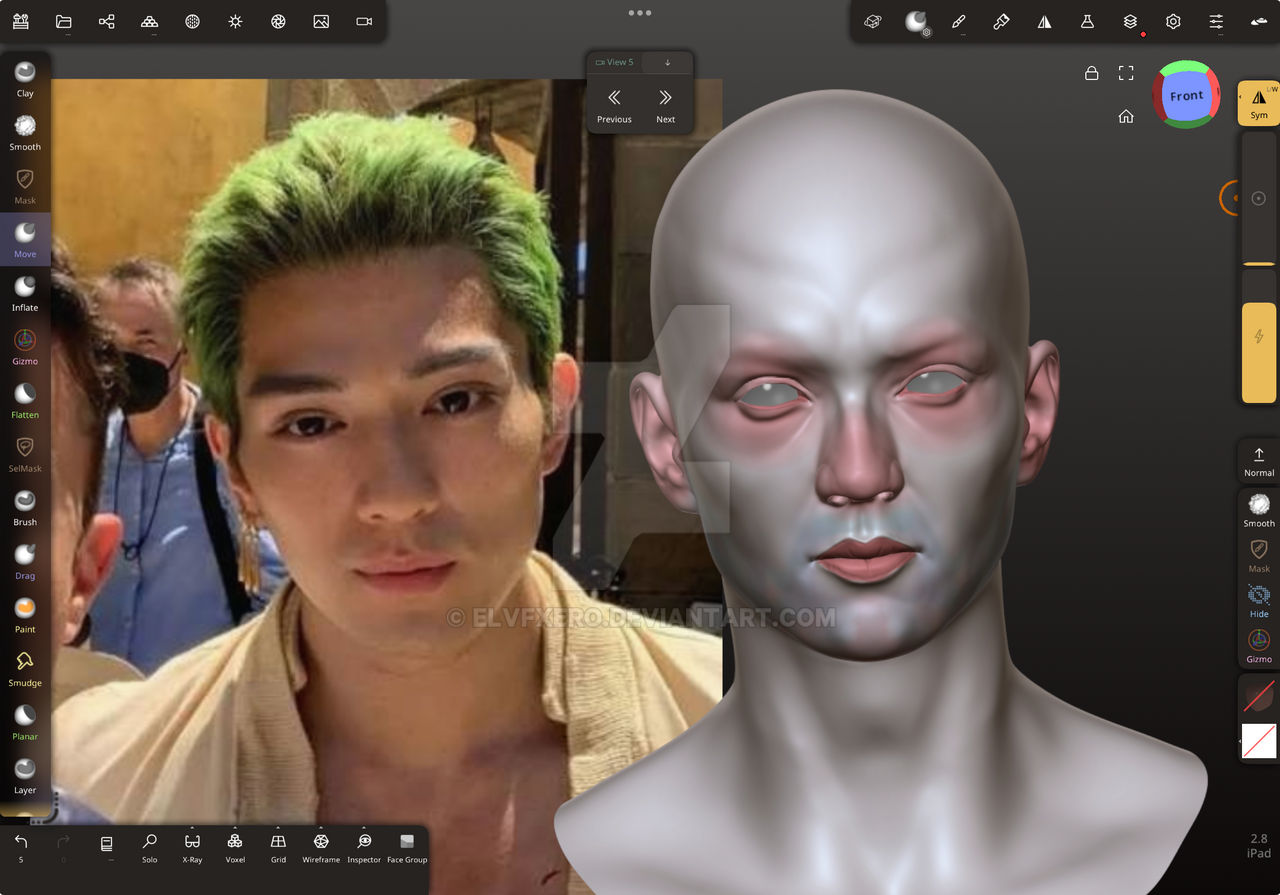Open the Stroke settings menu

(1001, 21)
